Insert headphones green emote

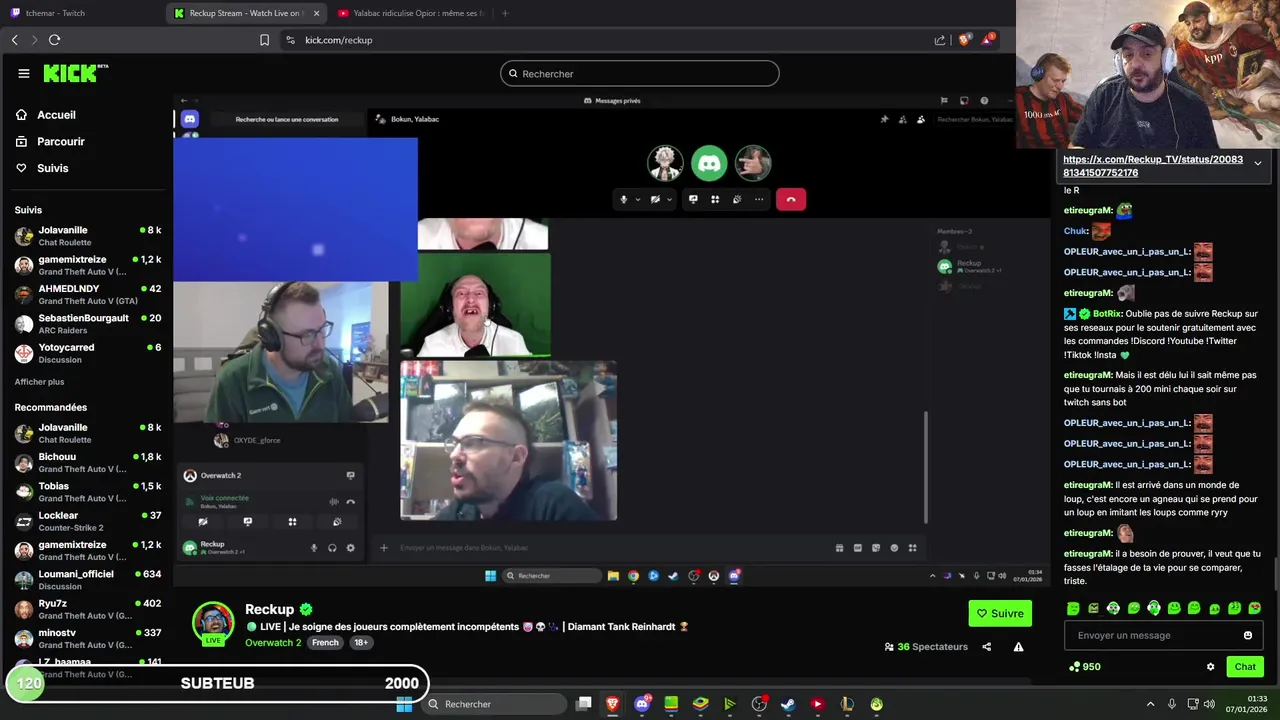tap(1153, 608)
